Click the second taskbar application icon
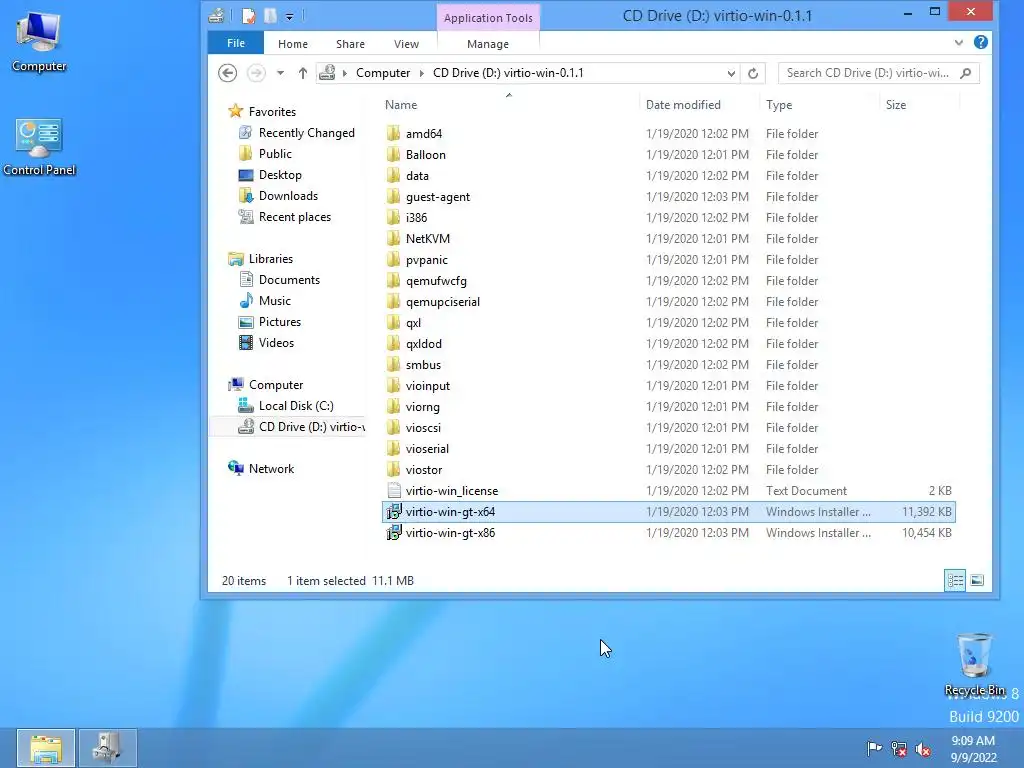Viewport: 1024px width, 768px height. click(x=108, y=748)
